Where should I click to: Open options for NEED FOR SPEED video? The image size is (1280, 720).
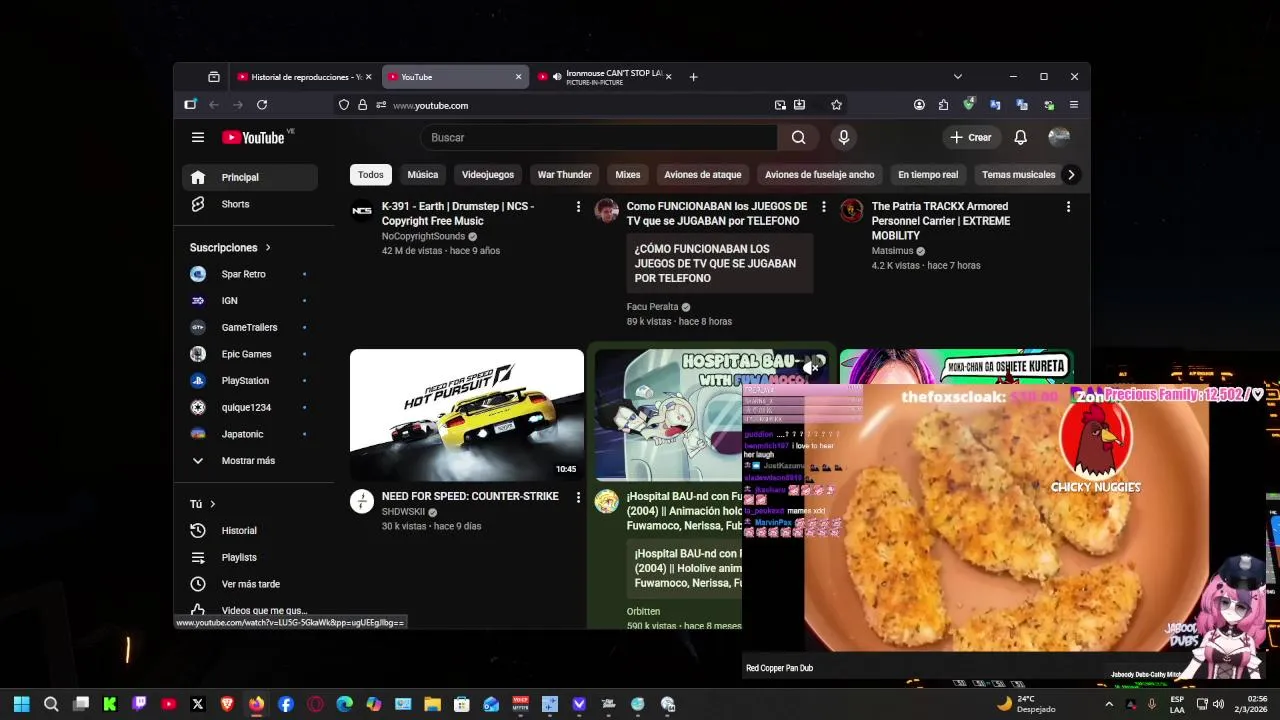578,497
